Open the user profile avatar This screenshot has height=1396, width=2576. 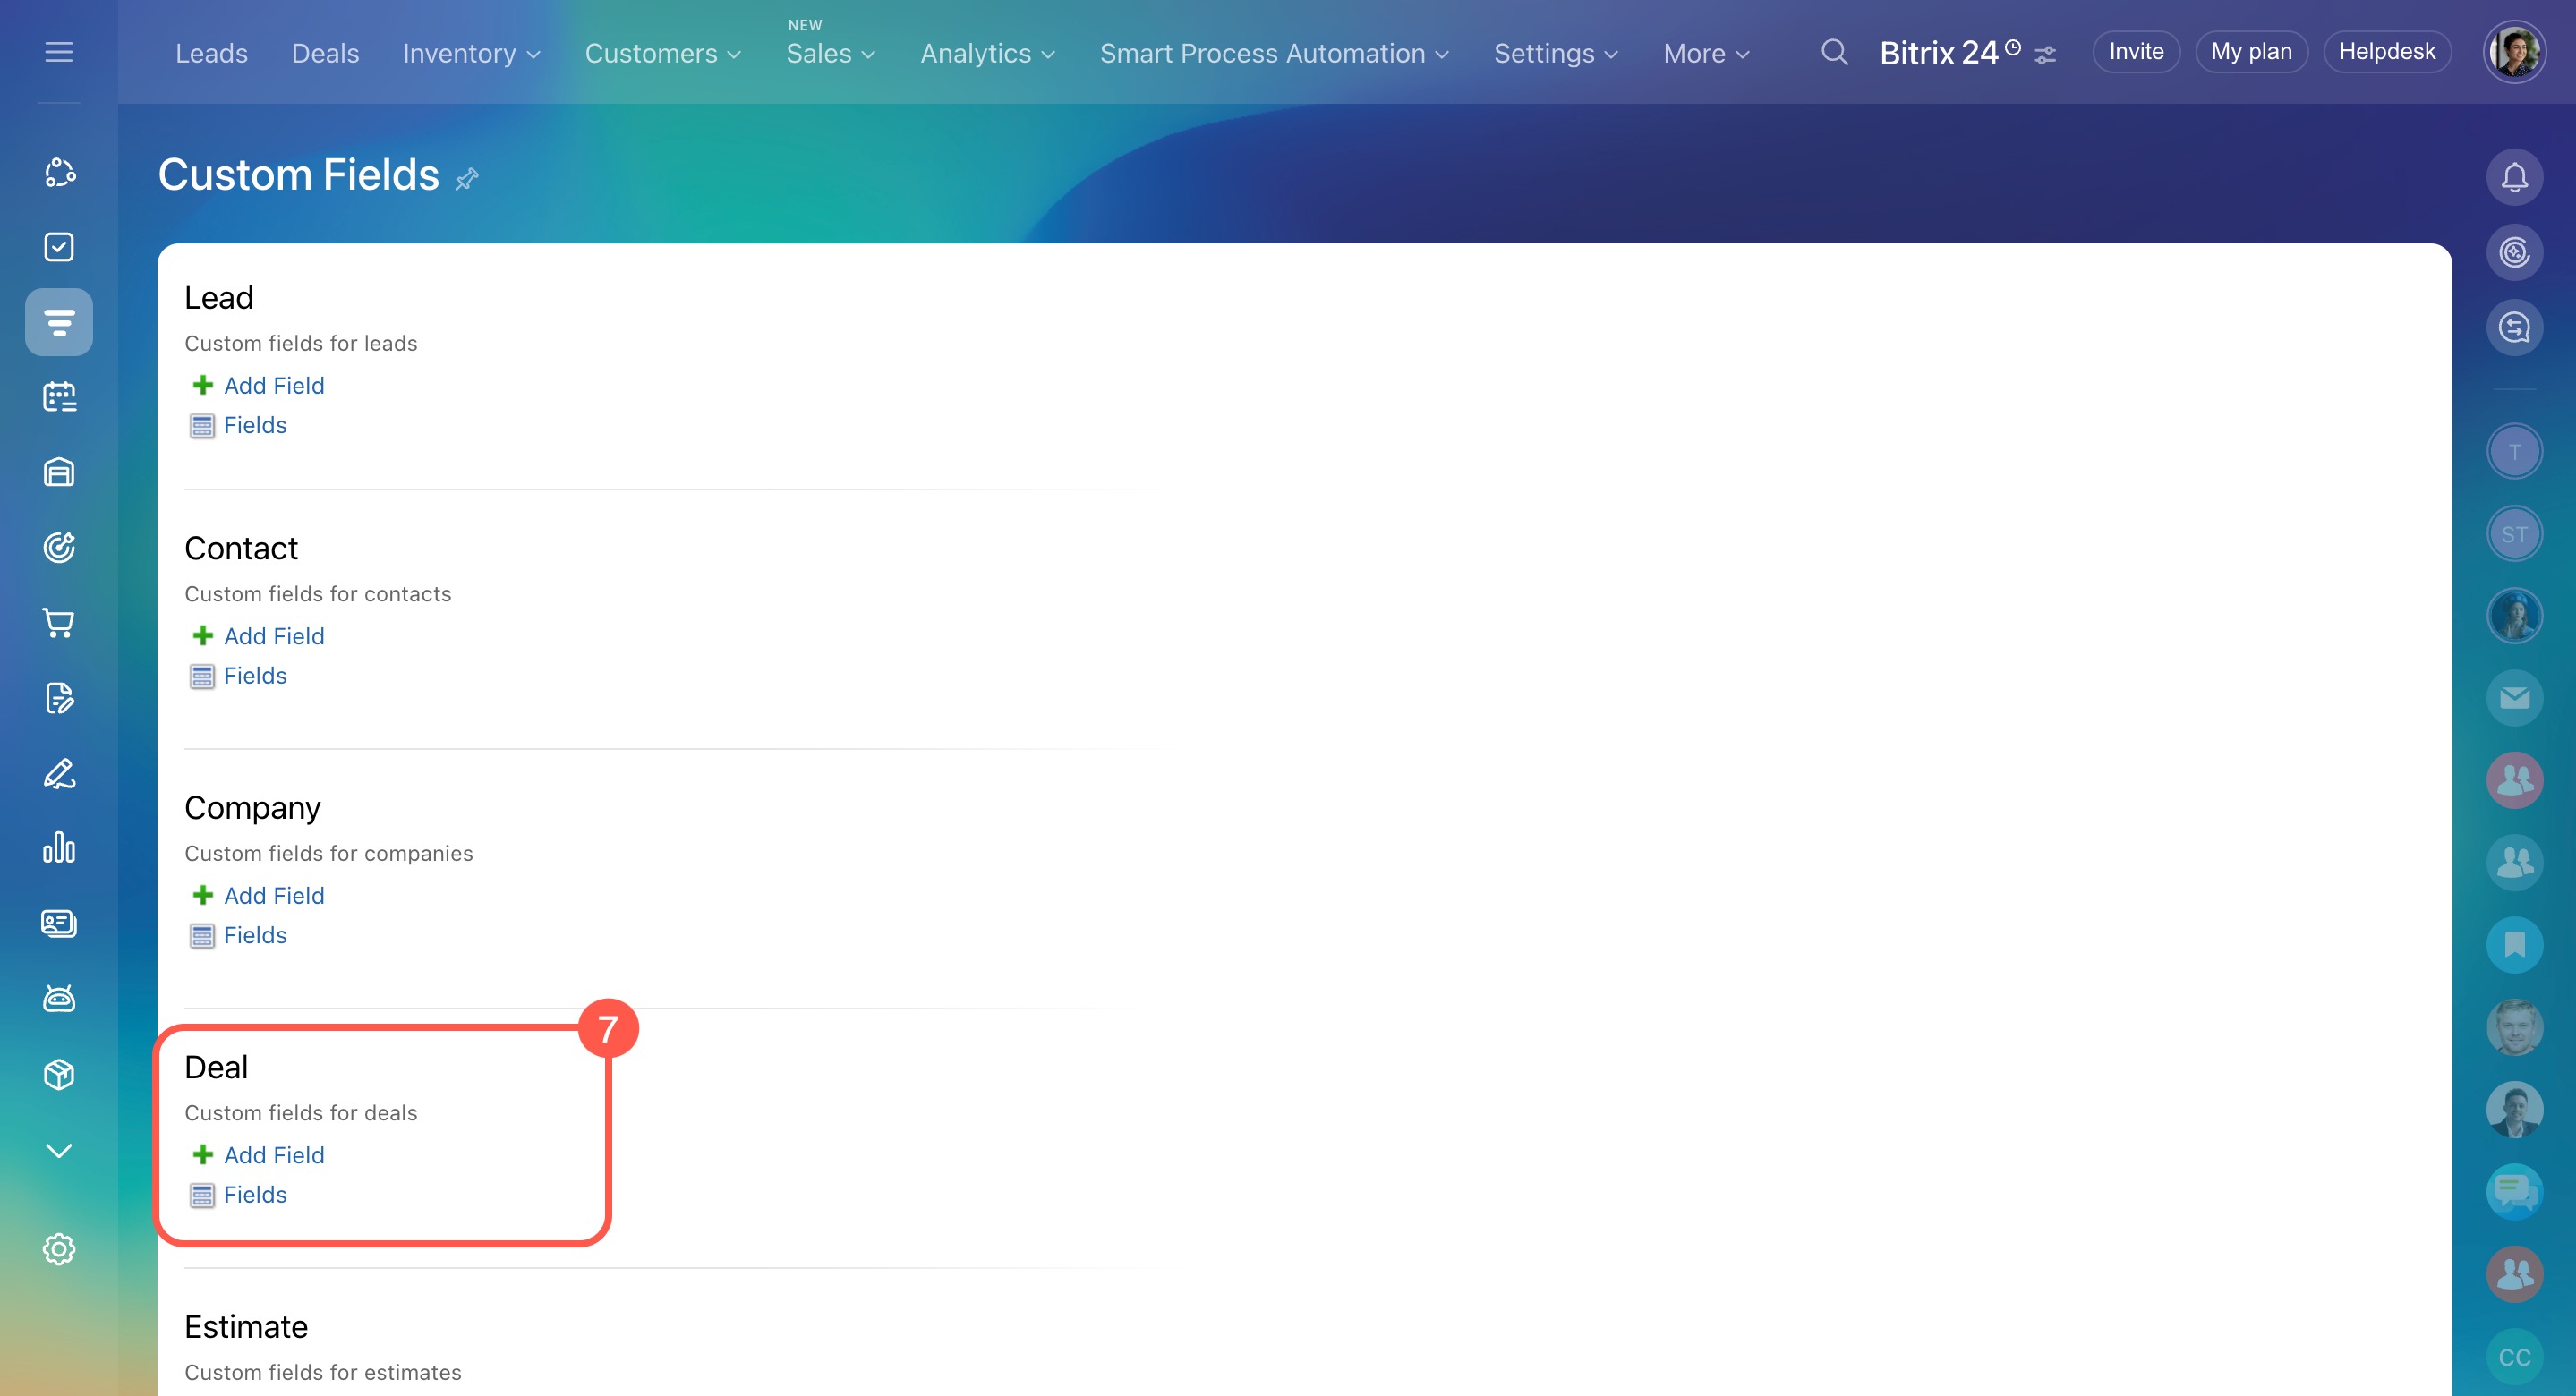(x=2513, y=52)
